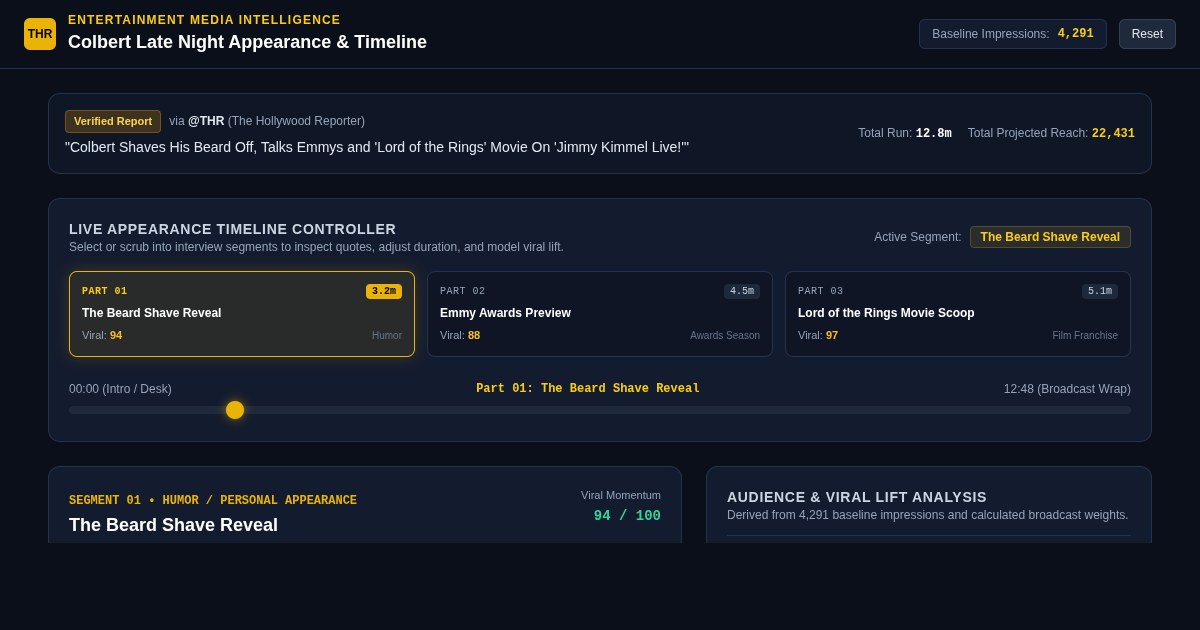Click the Film Franchise tag
Viewport: 1200px width, 630px height.
click(x=1085, y=336)
